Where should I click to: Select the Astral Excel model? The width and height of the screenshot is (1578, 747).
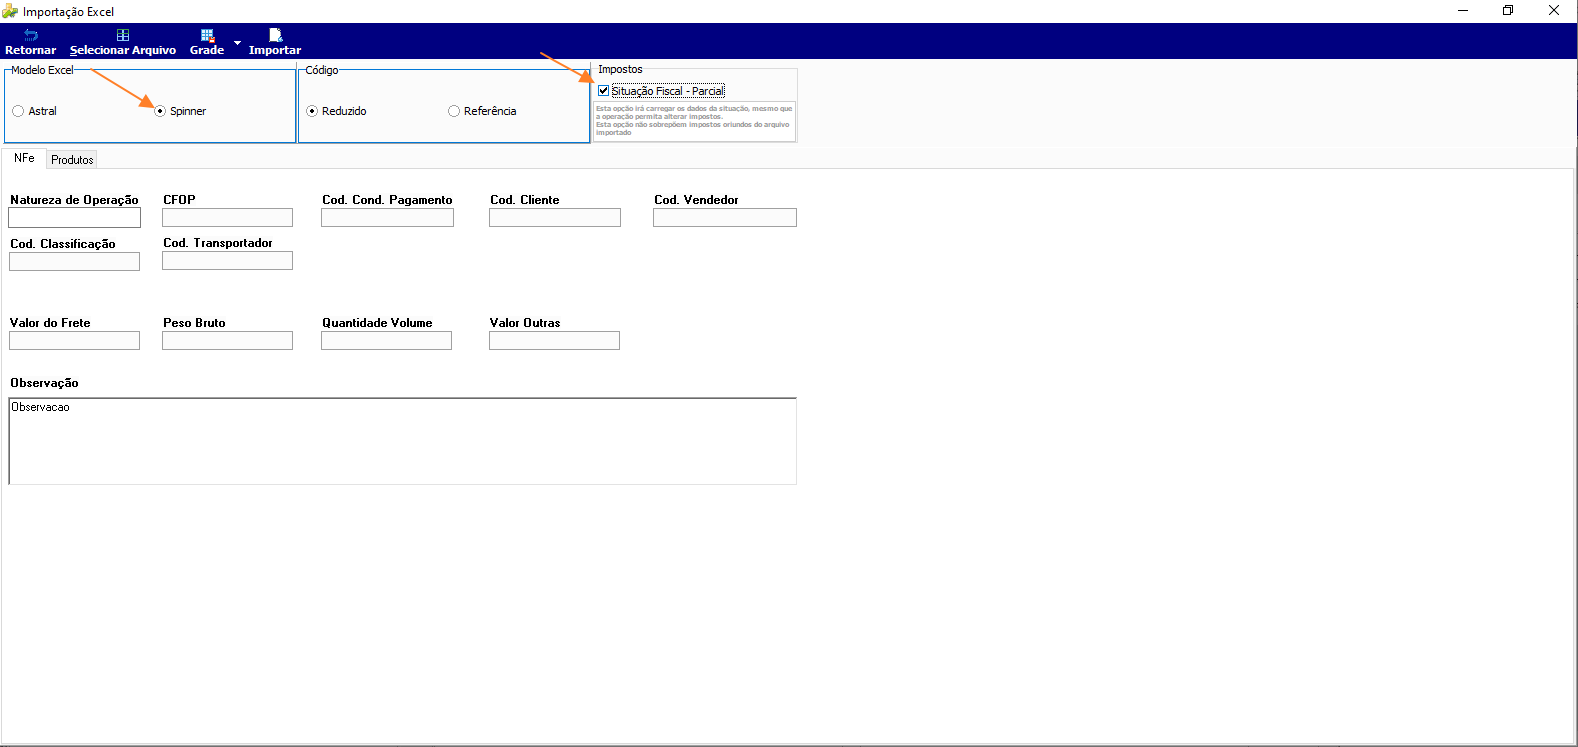point(34,111)
